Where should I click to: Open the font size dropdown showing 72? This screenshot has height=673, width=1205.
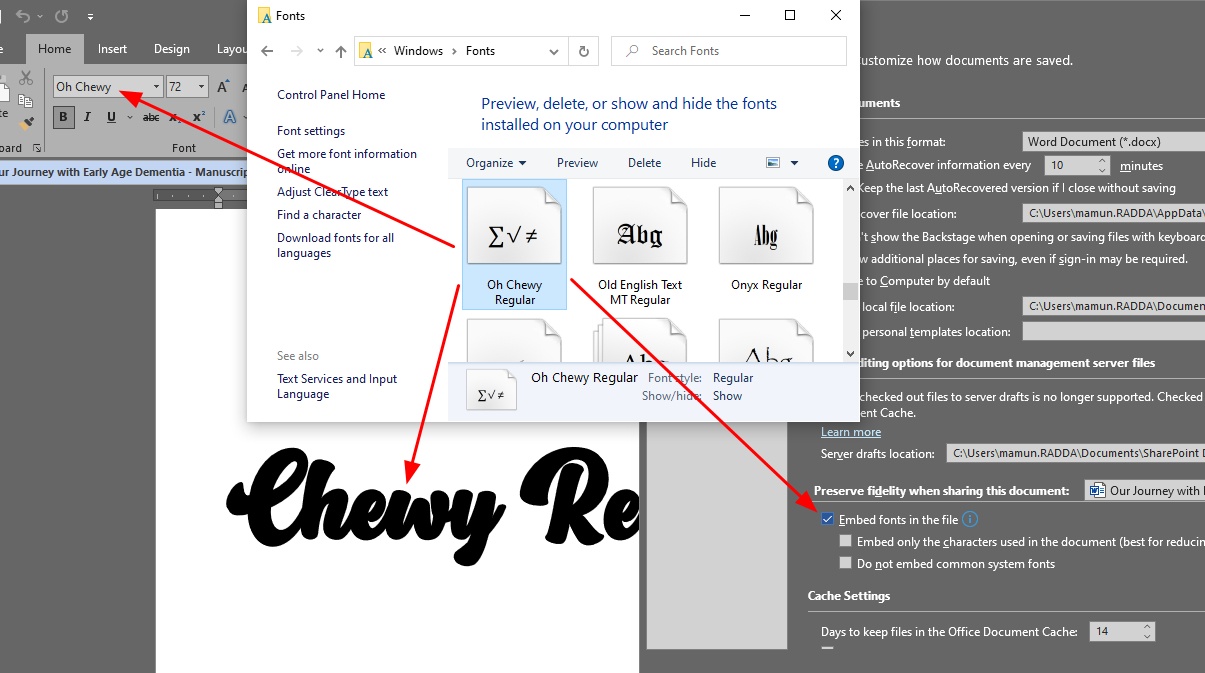(201, 87)
